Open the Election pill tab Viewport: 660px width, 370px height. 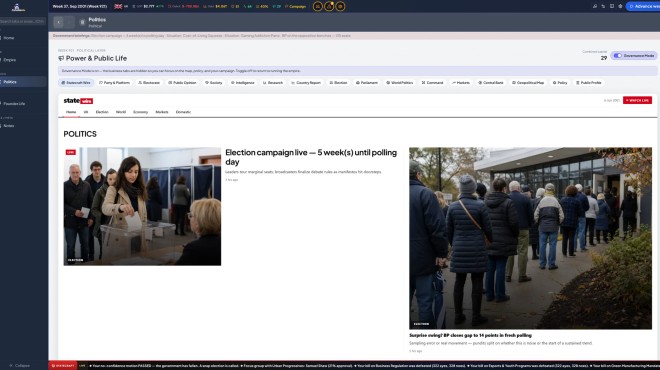pyautogui.click(x=338, y=83)
